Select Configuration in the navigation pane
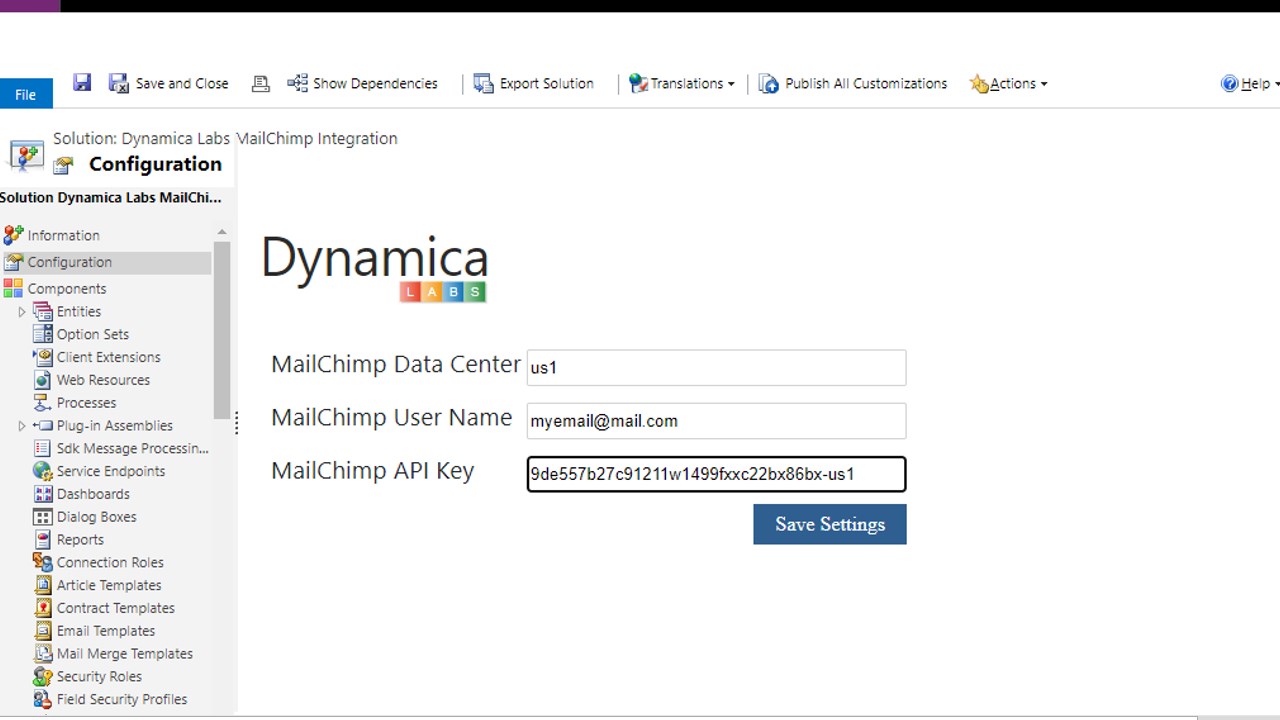The image size is (1280, 720). (69, 261)
